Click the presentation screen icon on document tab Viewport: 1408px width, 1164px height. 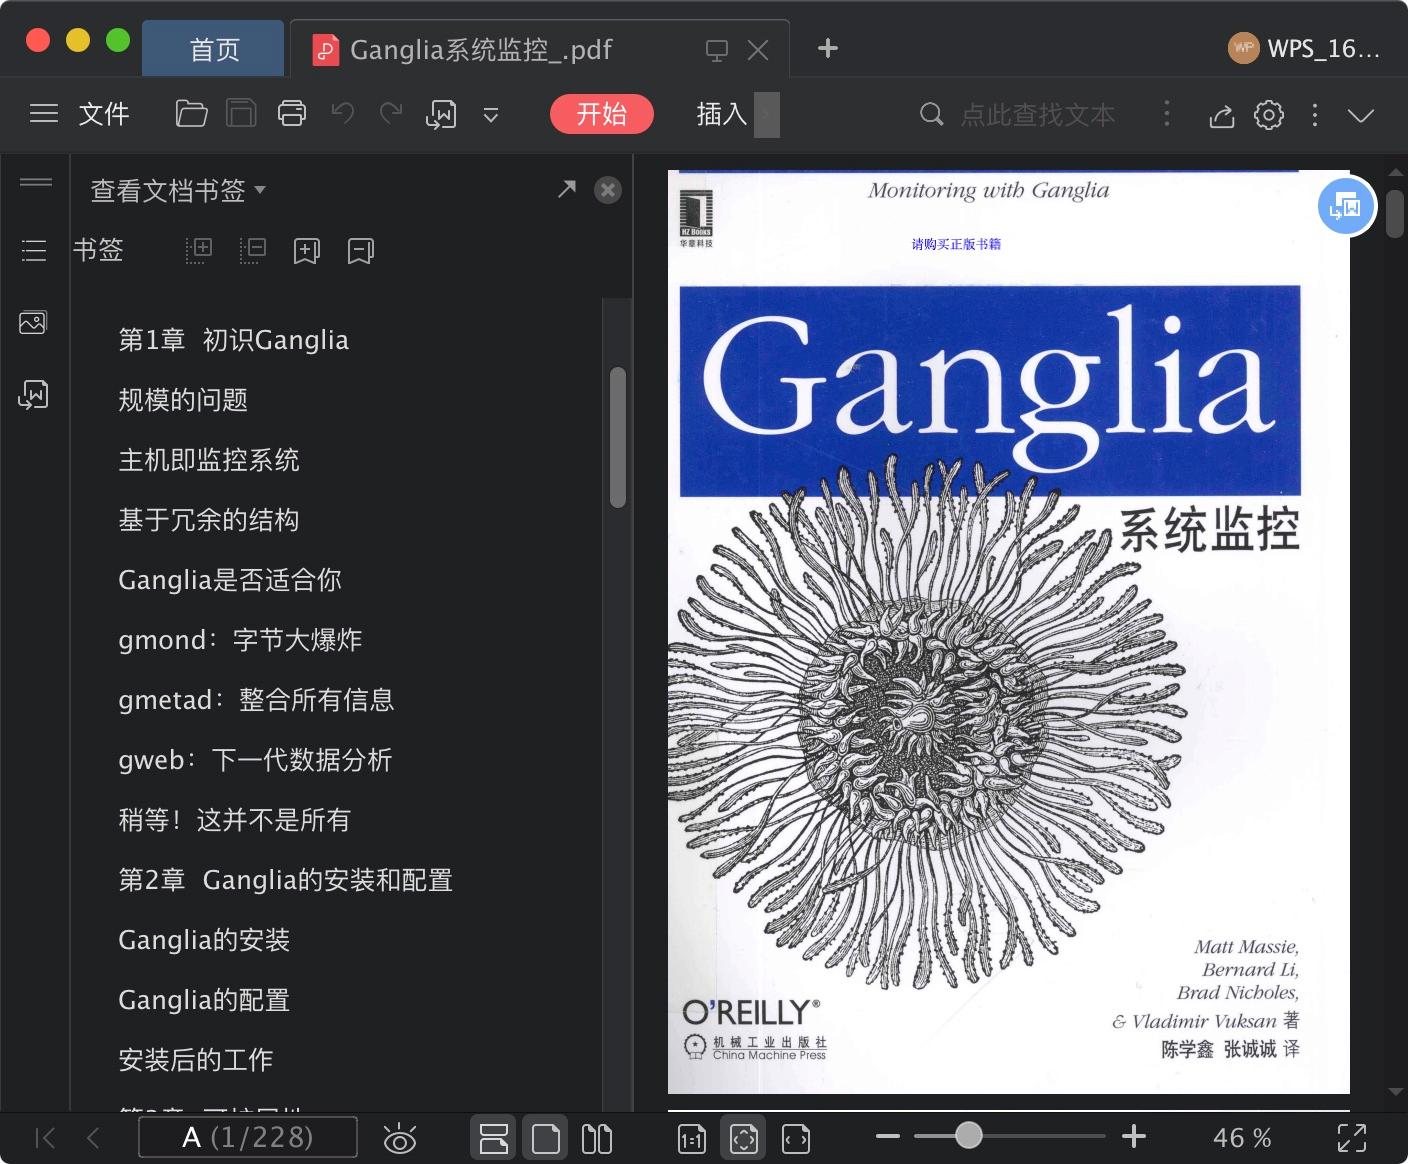717,50
